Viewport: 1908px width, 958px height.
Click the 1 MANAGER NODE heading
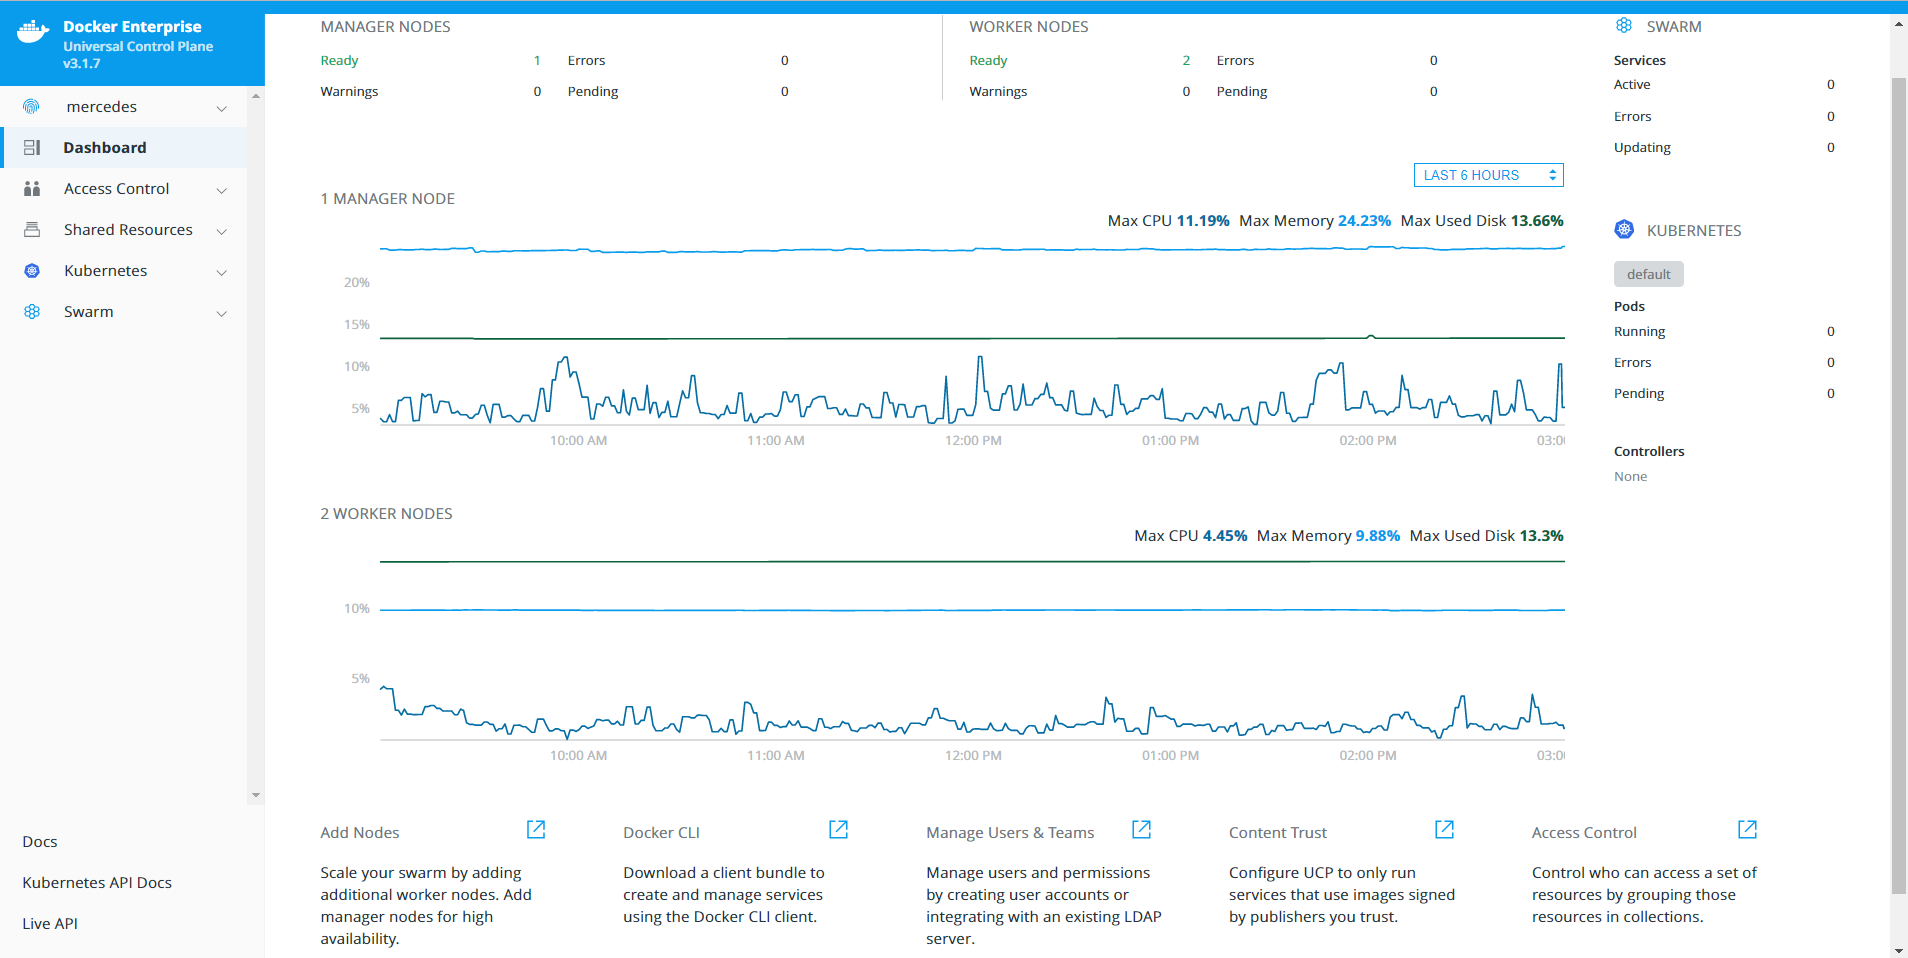pyautogui.click(x=387, y=199)
